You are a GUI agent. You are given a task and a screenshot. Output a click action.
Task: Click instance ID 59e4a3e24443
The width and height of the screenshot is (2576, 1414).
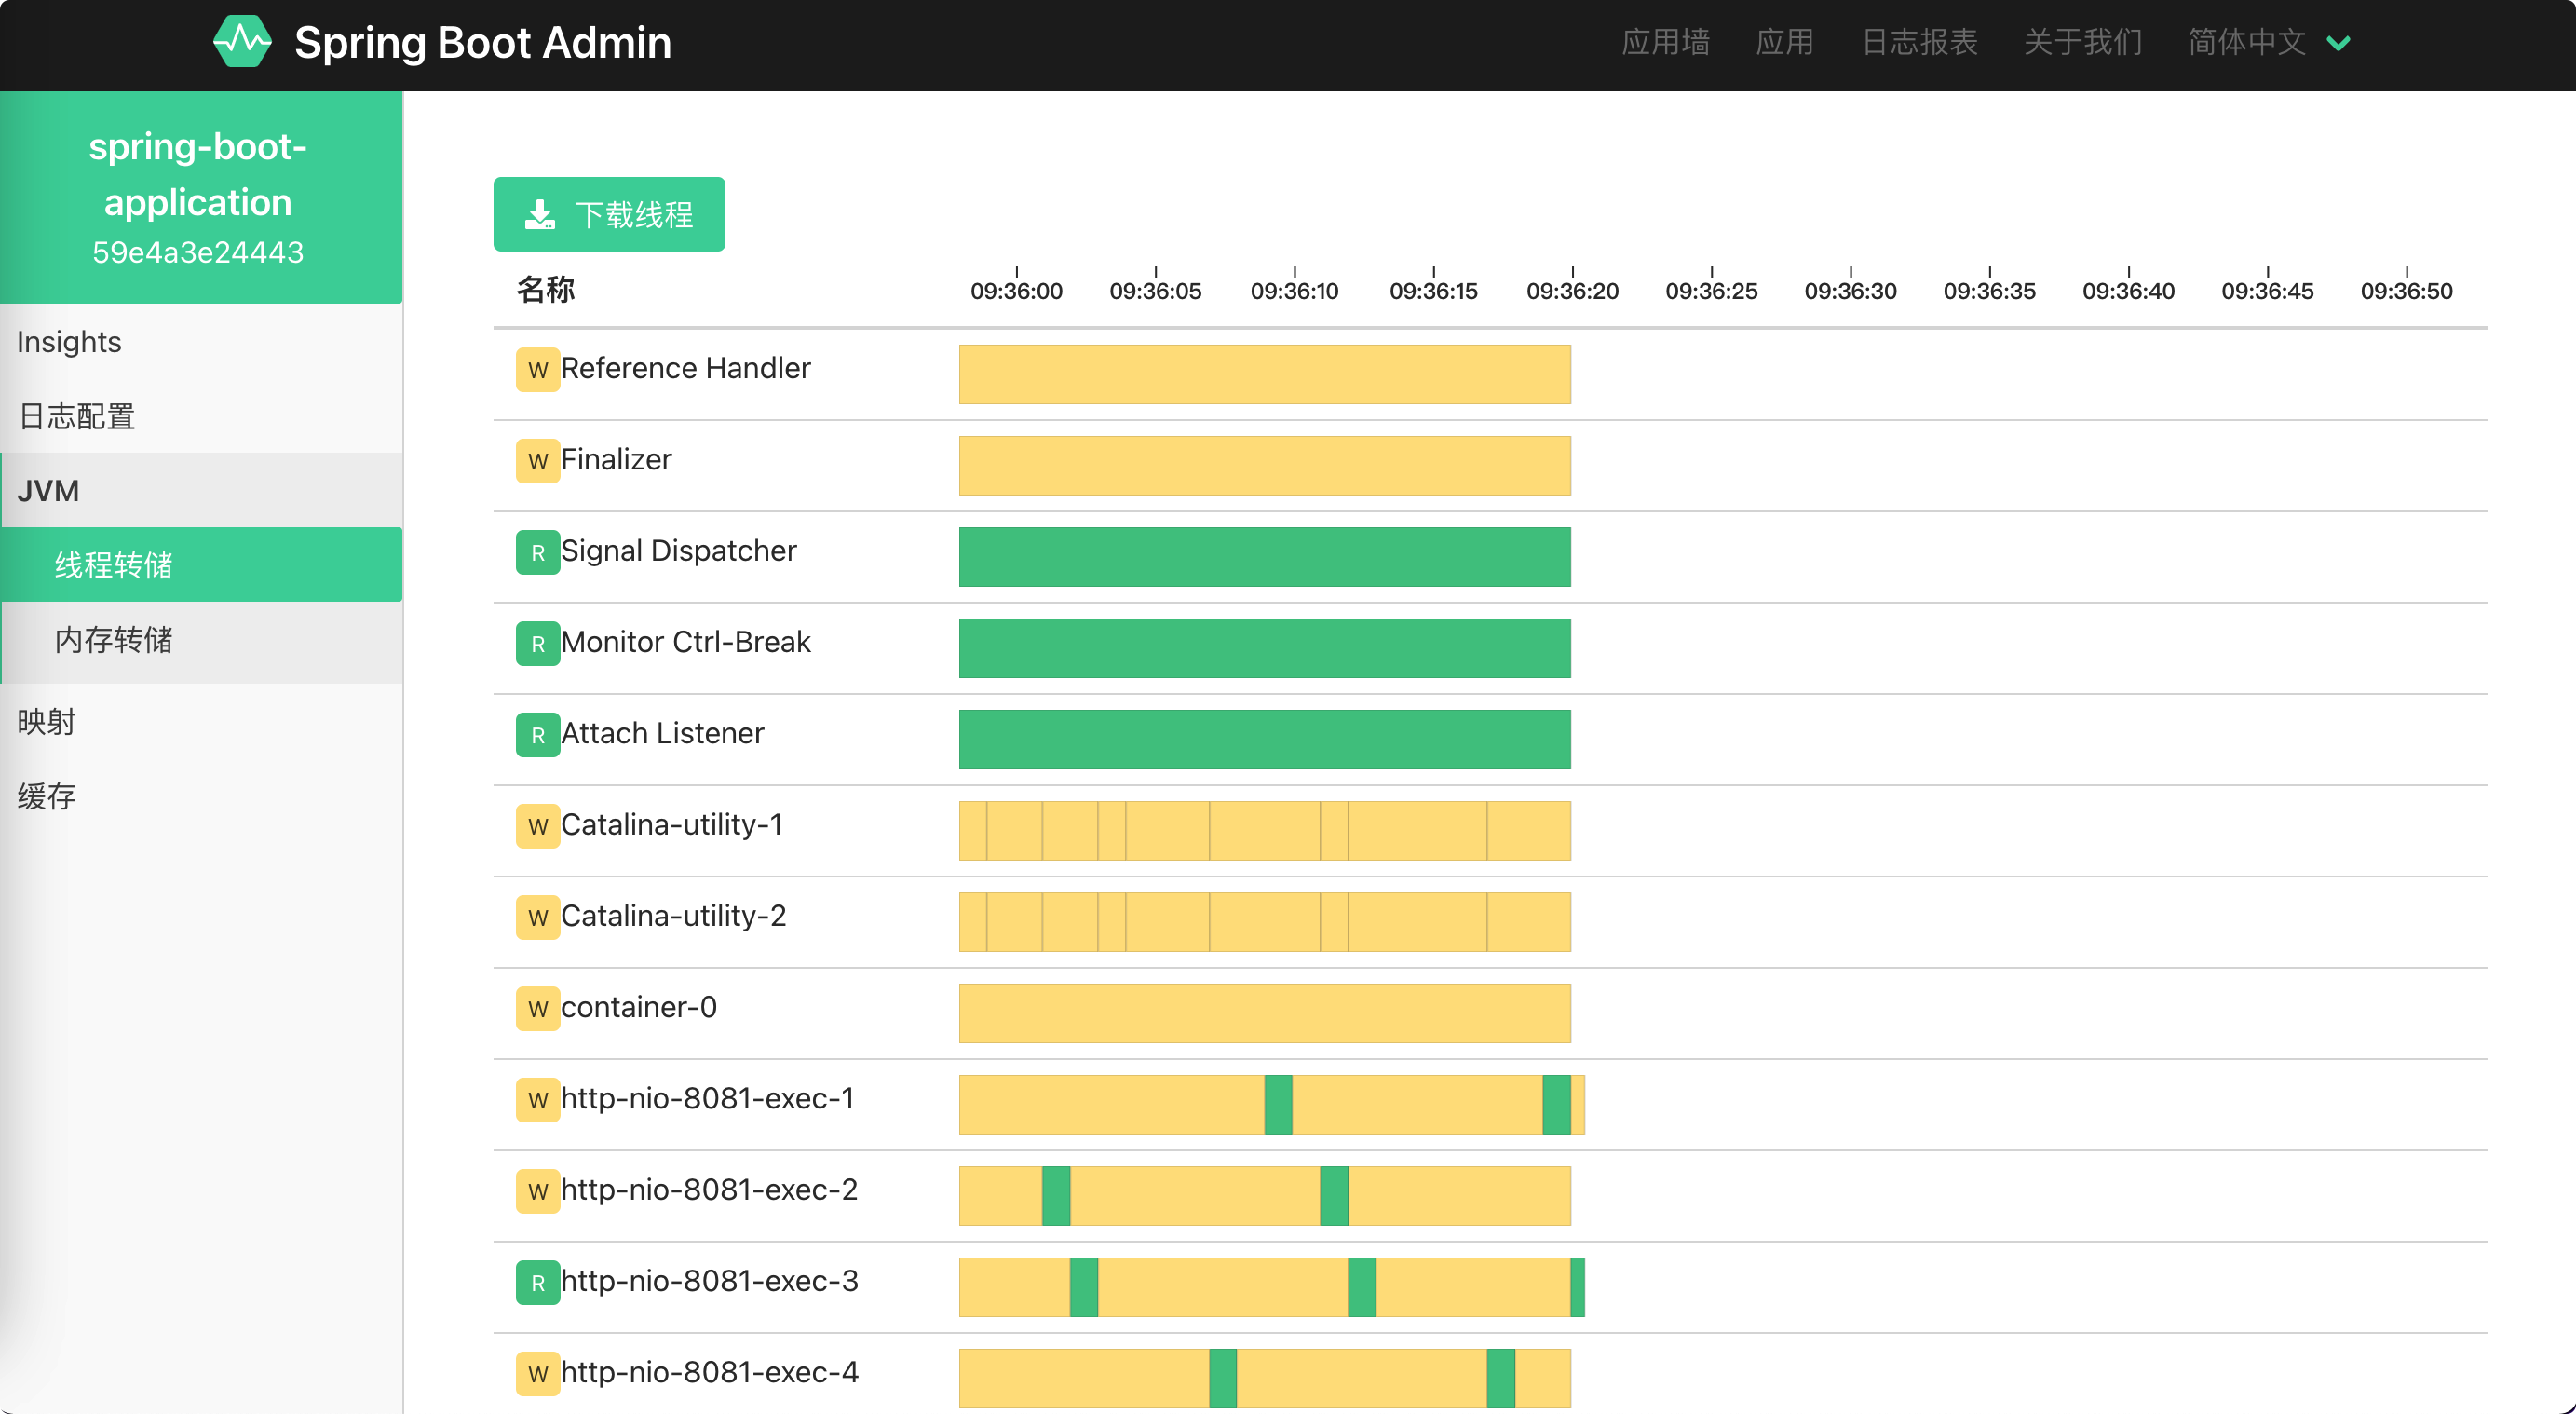point(198,252)
